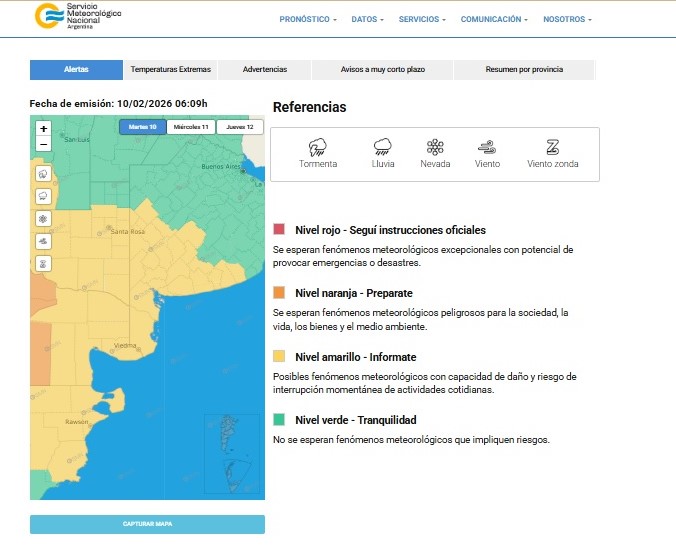Zoom in on the alerts map
Viewport: 676px width, 546px height.
pyautogui.click(x=43, y=128)
